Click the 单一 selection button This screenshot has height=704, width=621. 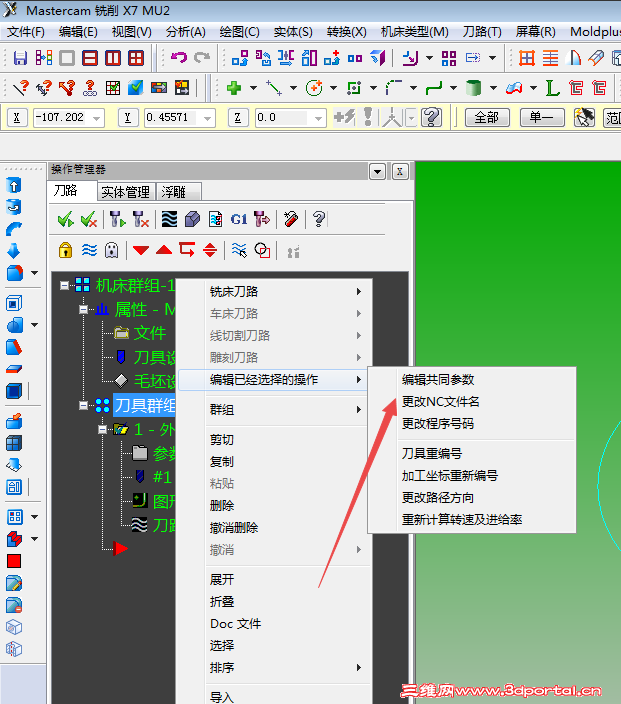tap(542, 118)
